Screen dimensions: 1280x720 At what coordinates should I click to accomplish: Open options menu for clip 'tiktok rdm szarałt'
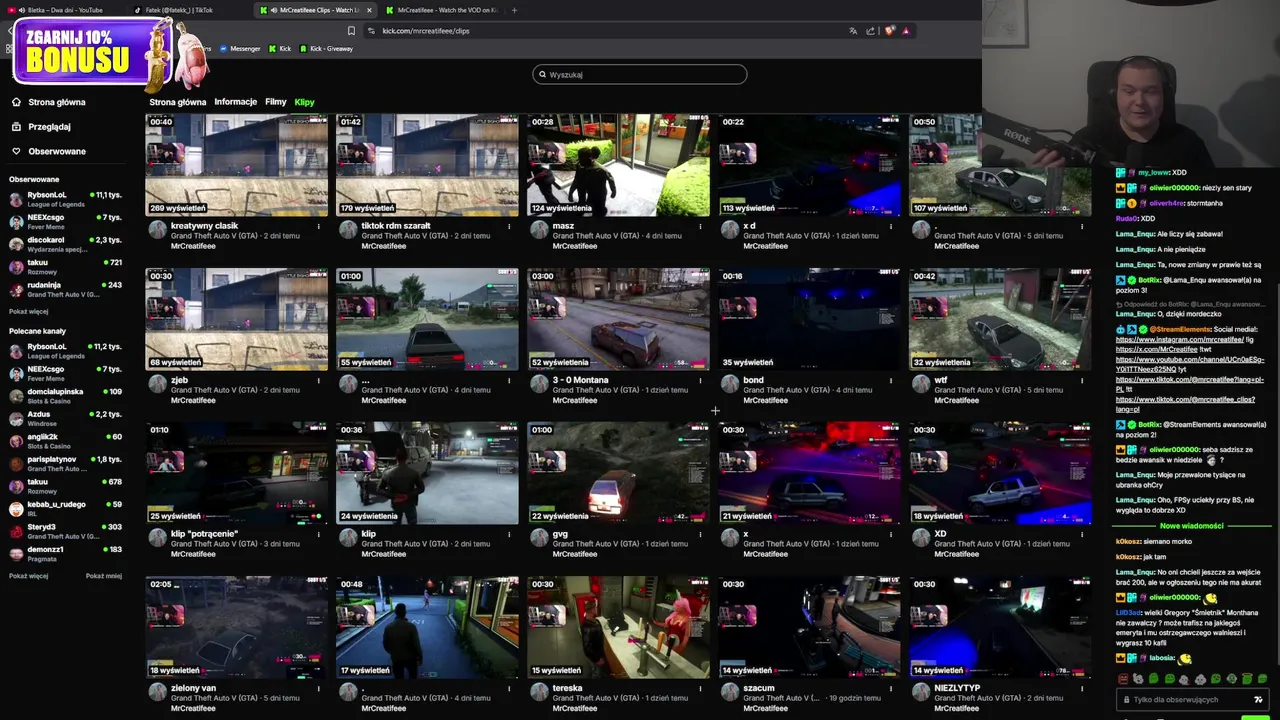509,227
